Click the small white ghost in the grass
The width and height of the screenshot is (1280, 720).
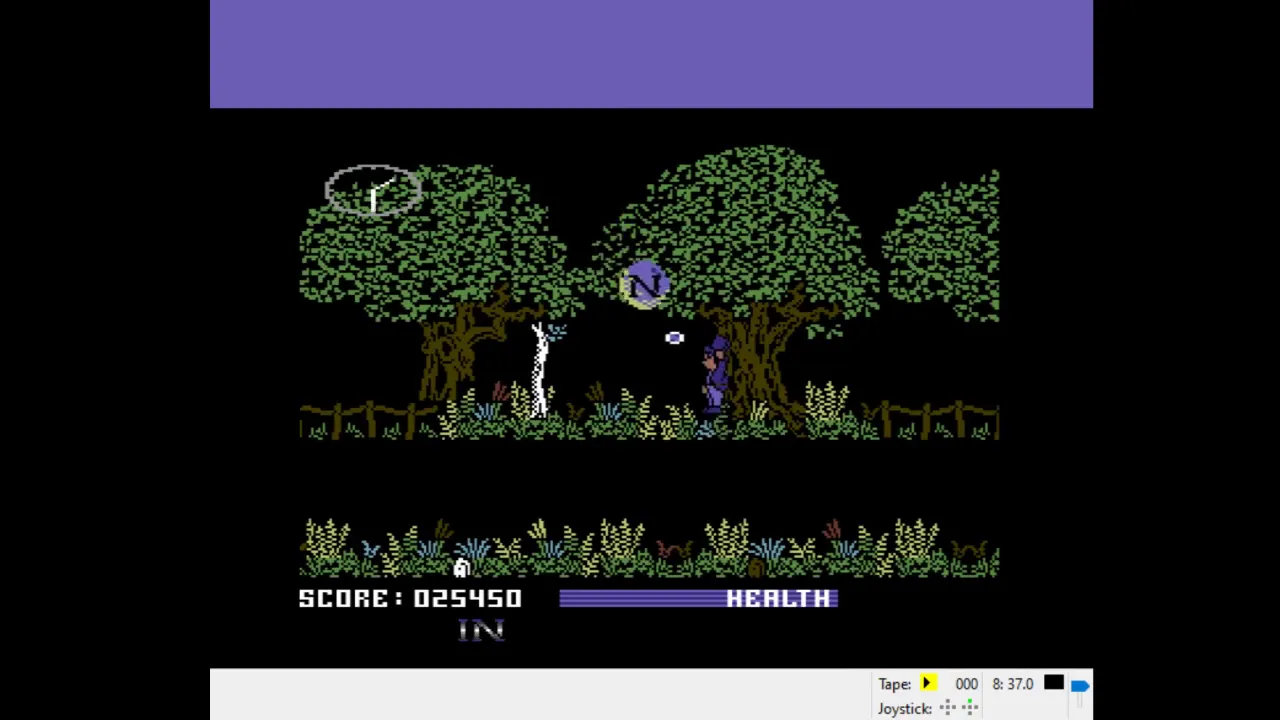tap(461, 568)
